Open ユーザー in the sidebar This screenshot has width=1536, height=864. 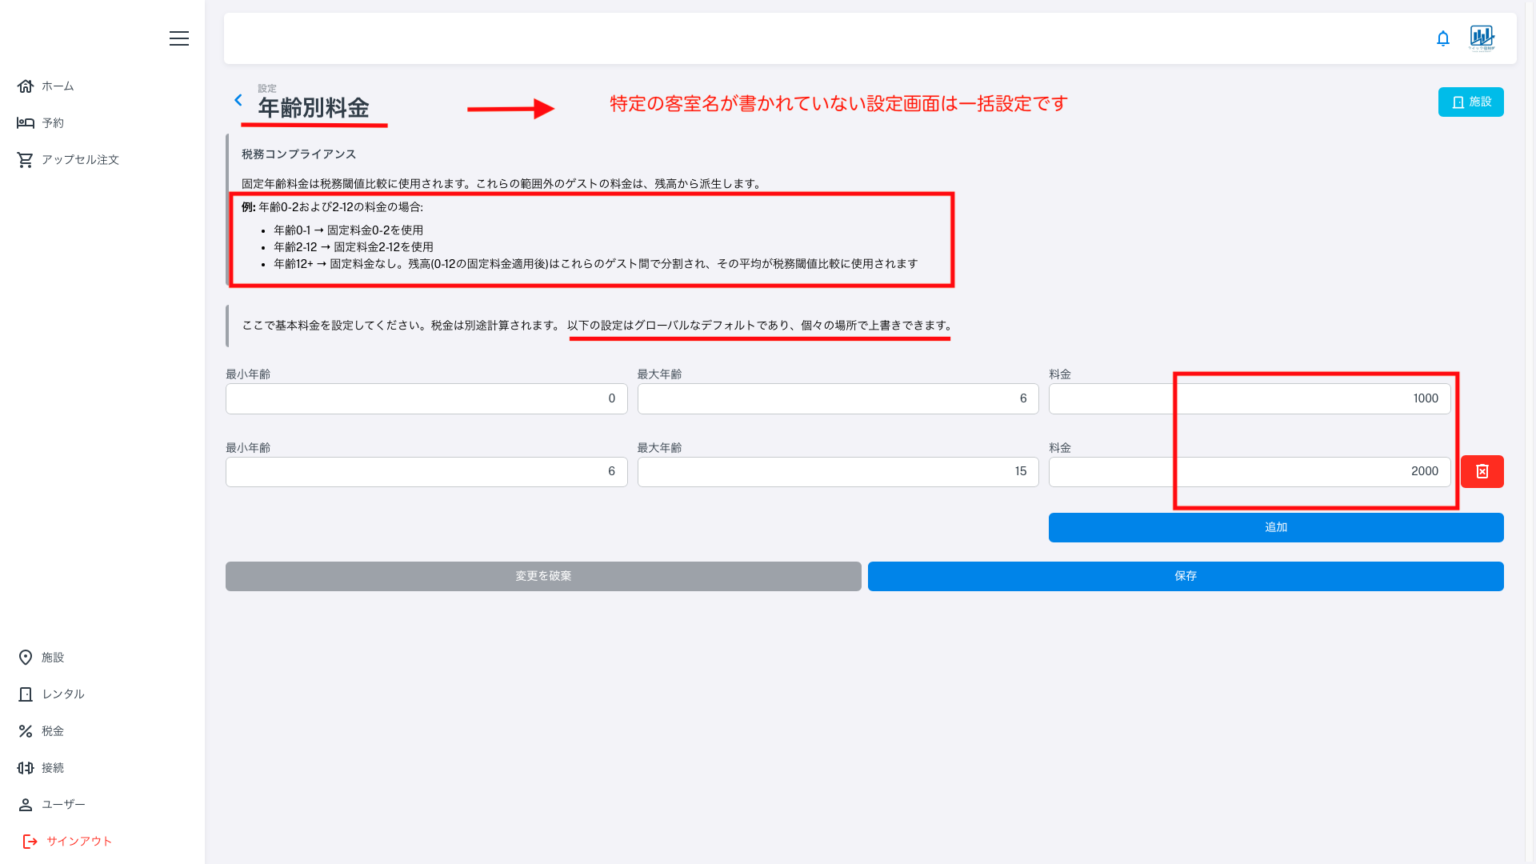pyautogui.click(x=63, y=804)
